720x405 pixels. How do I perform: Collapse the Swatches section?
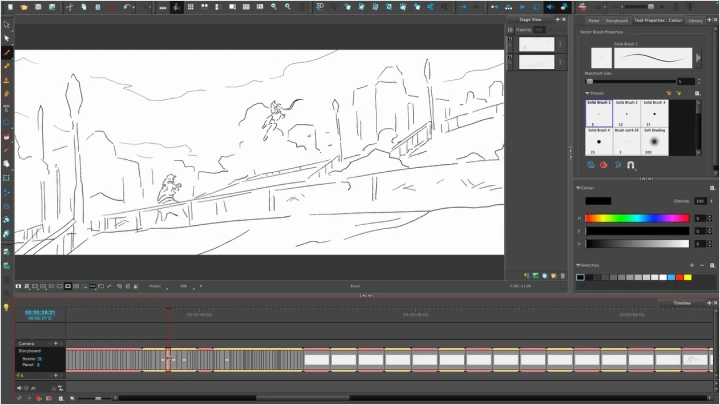578,265
